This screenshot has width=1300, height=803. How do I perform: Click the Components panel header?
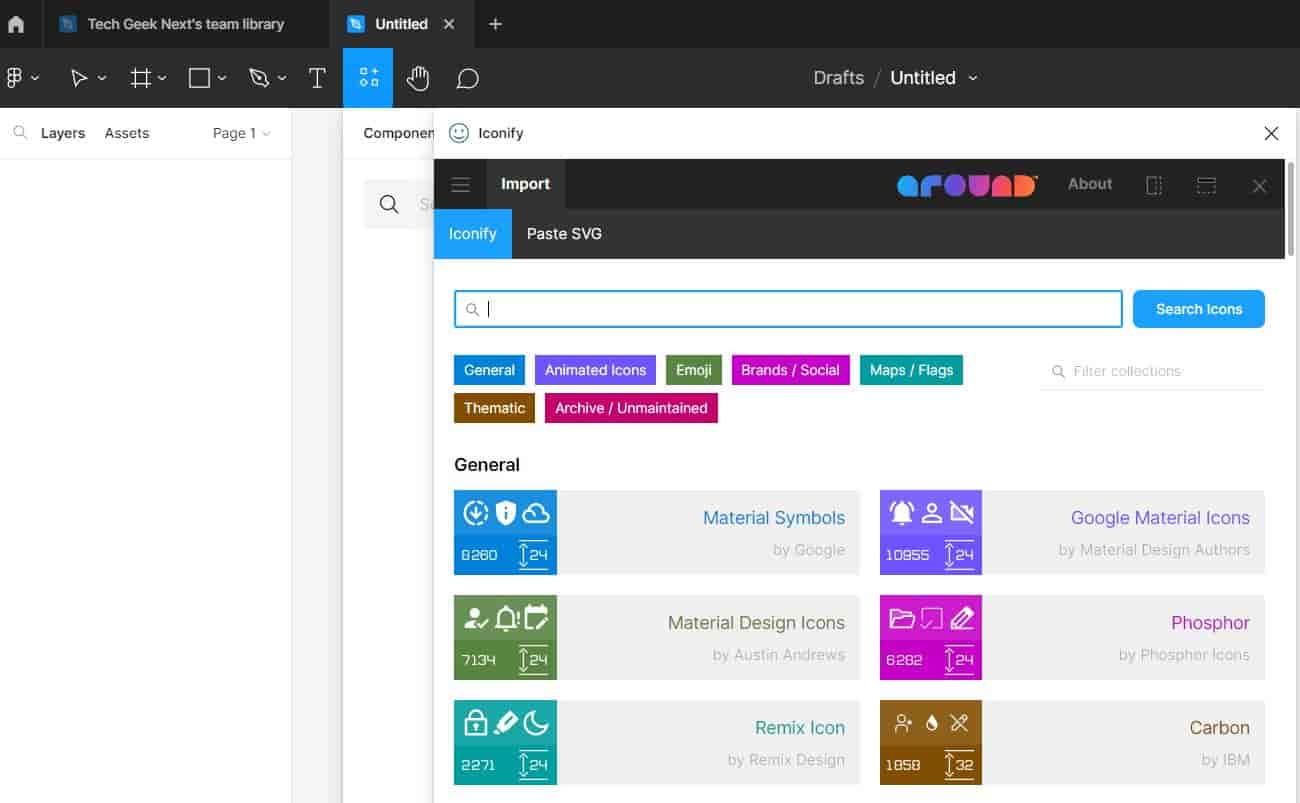click(398, 133)
